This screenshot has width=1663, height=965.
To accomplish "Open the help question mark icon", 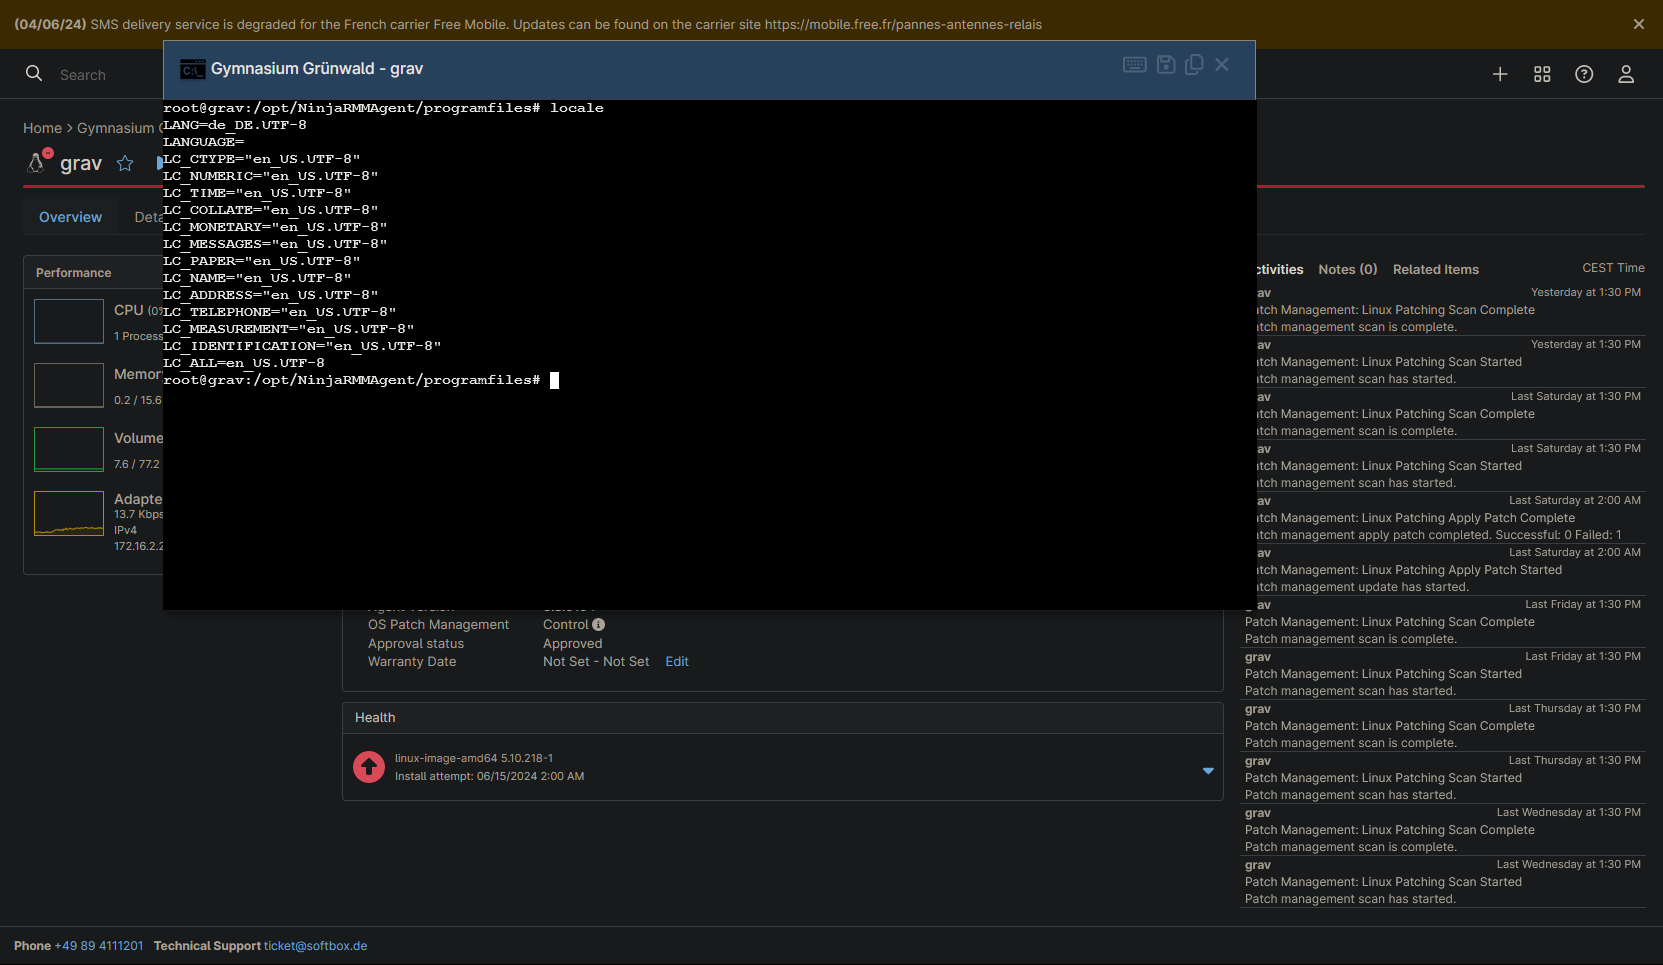I will 1584,74.
